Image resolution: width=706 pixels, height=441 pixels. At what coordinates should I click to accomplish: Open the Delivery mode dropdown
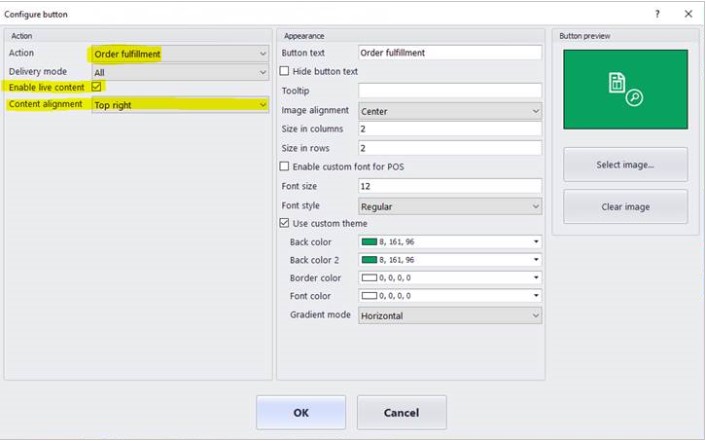[x=180, y=73]
